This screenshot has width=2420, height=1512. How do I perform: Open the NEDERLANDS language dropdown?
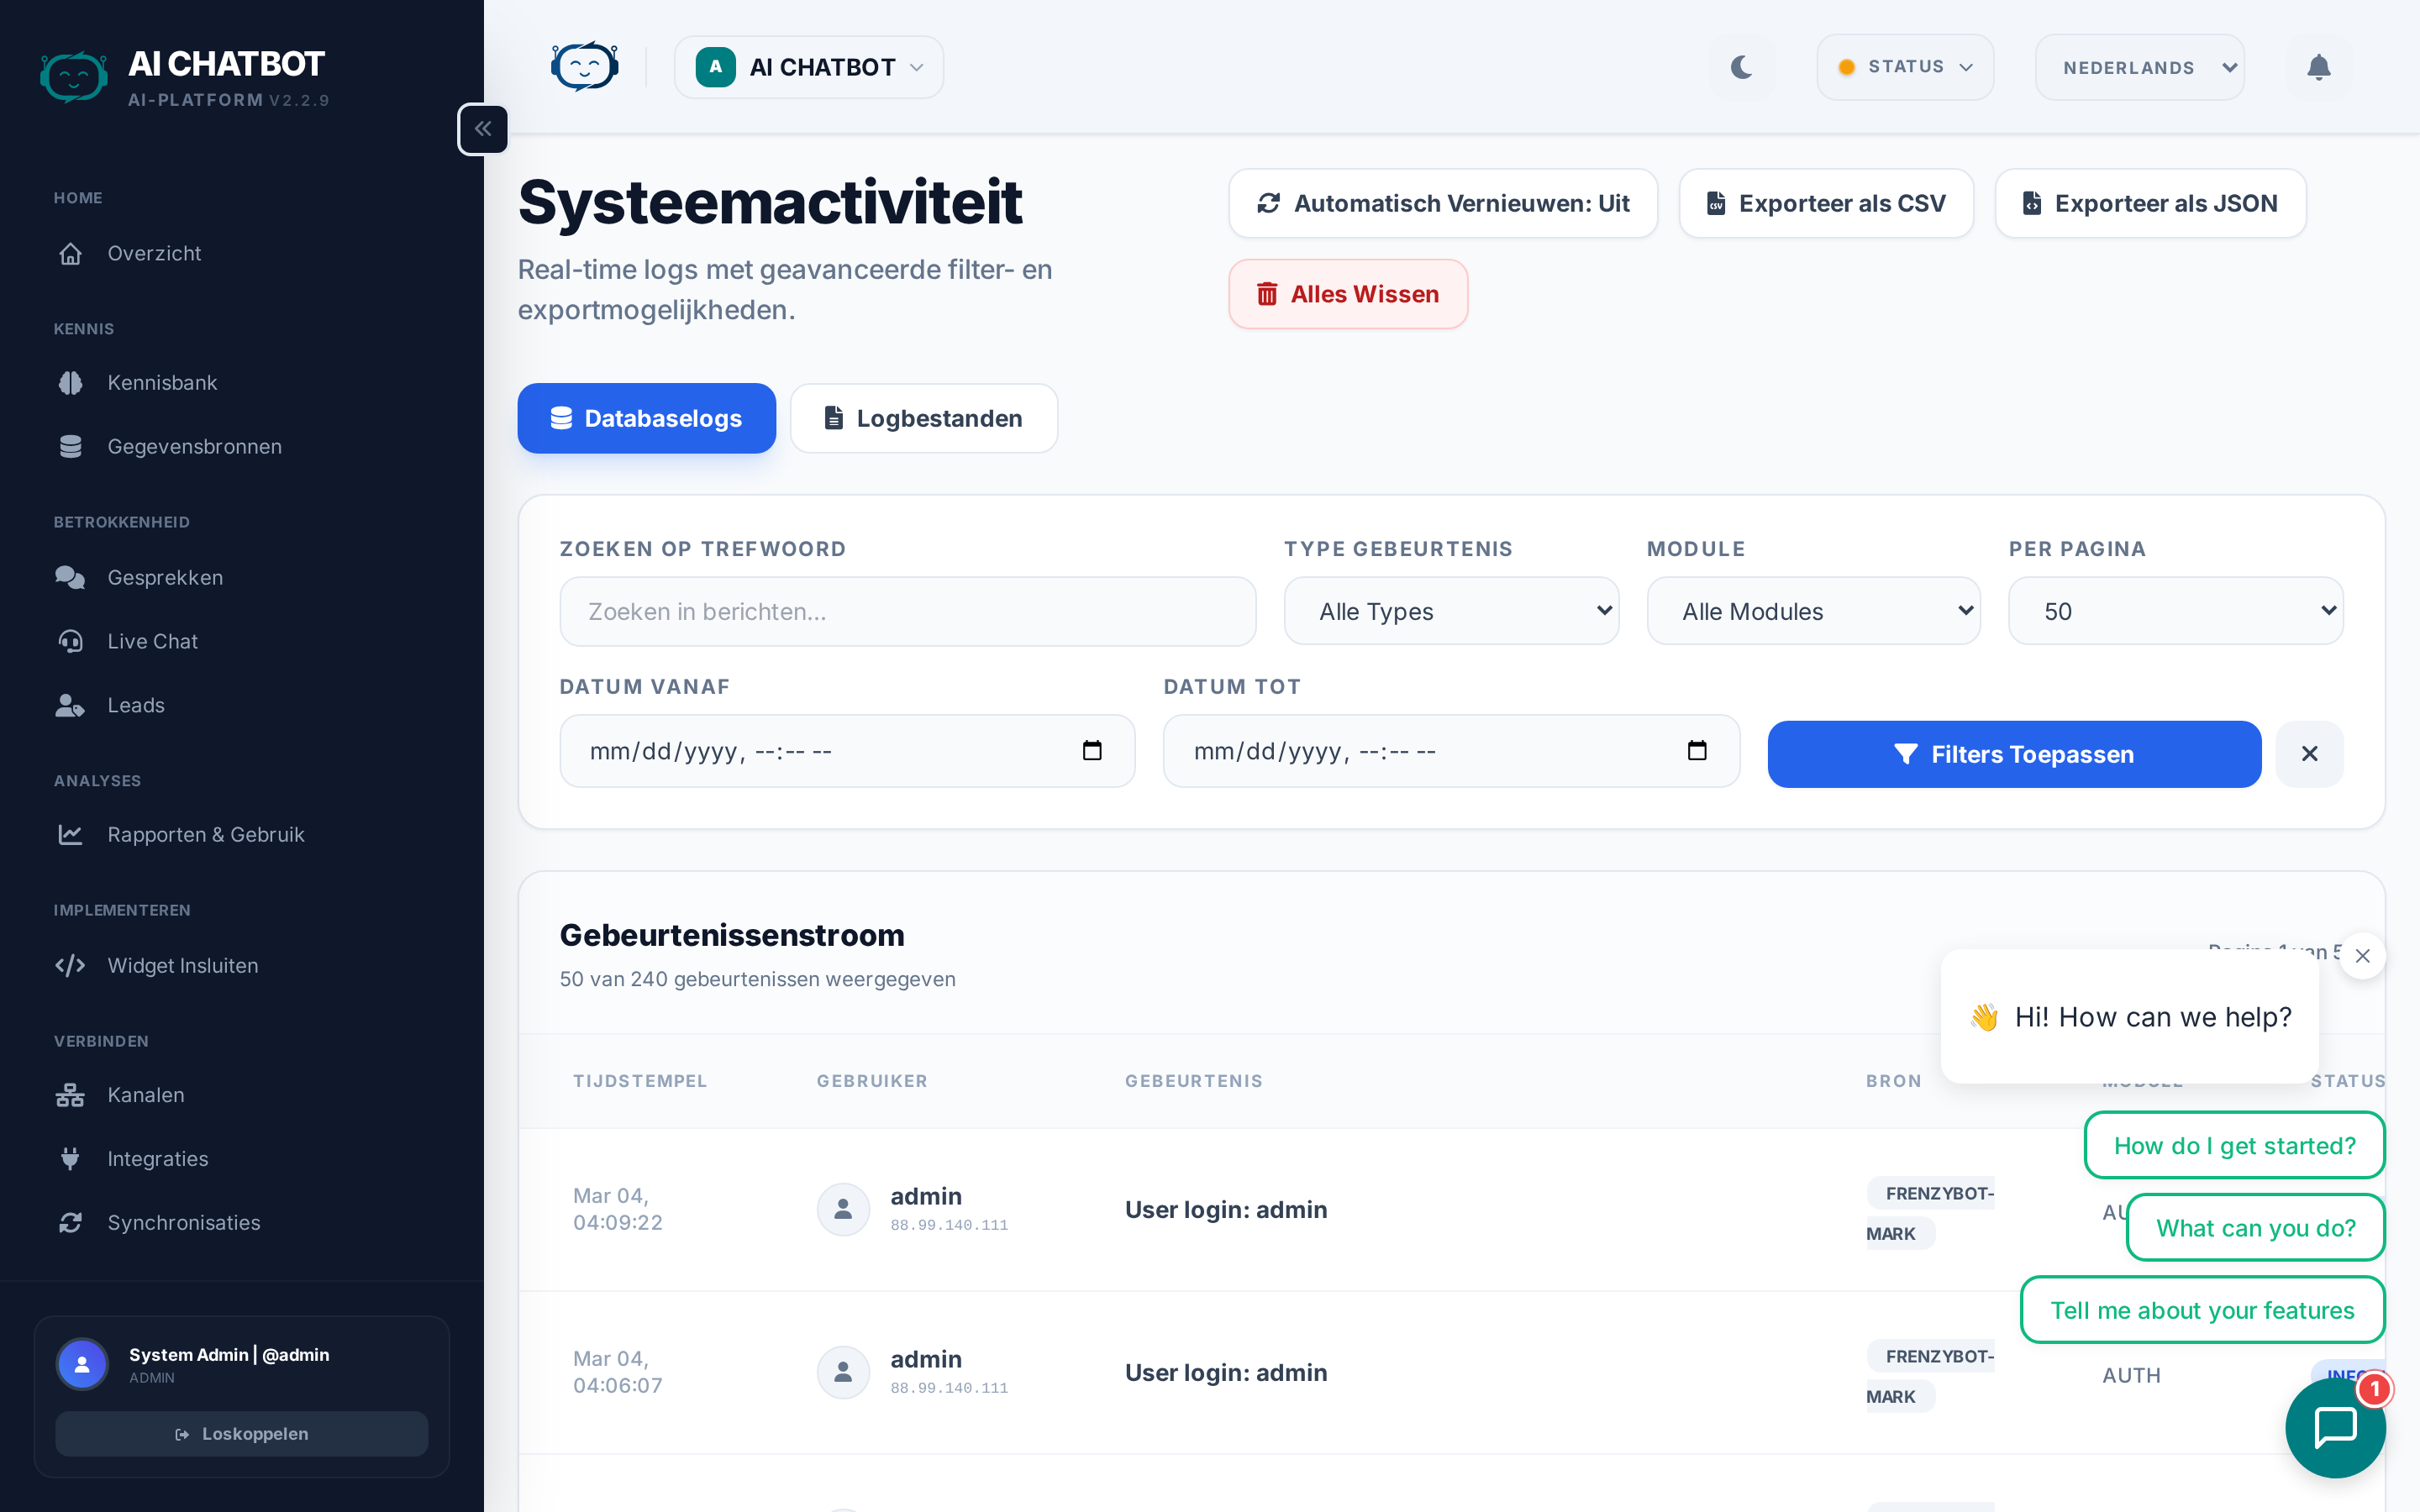point(2139,67)
